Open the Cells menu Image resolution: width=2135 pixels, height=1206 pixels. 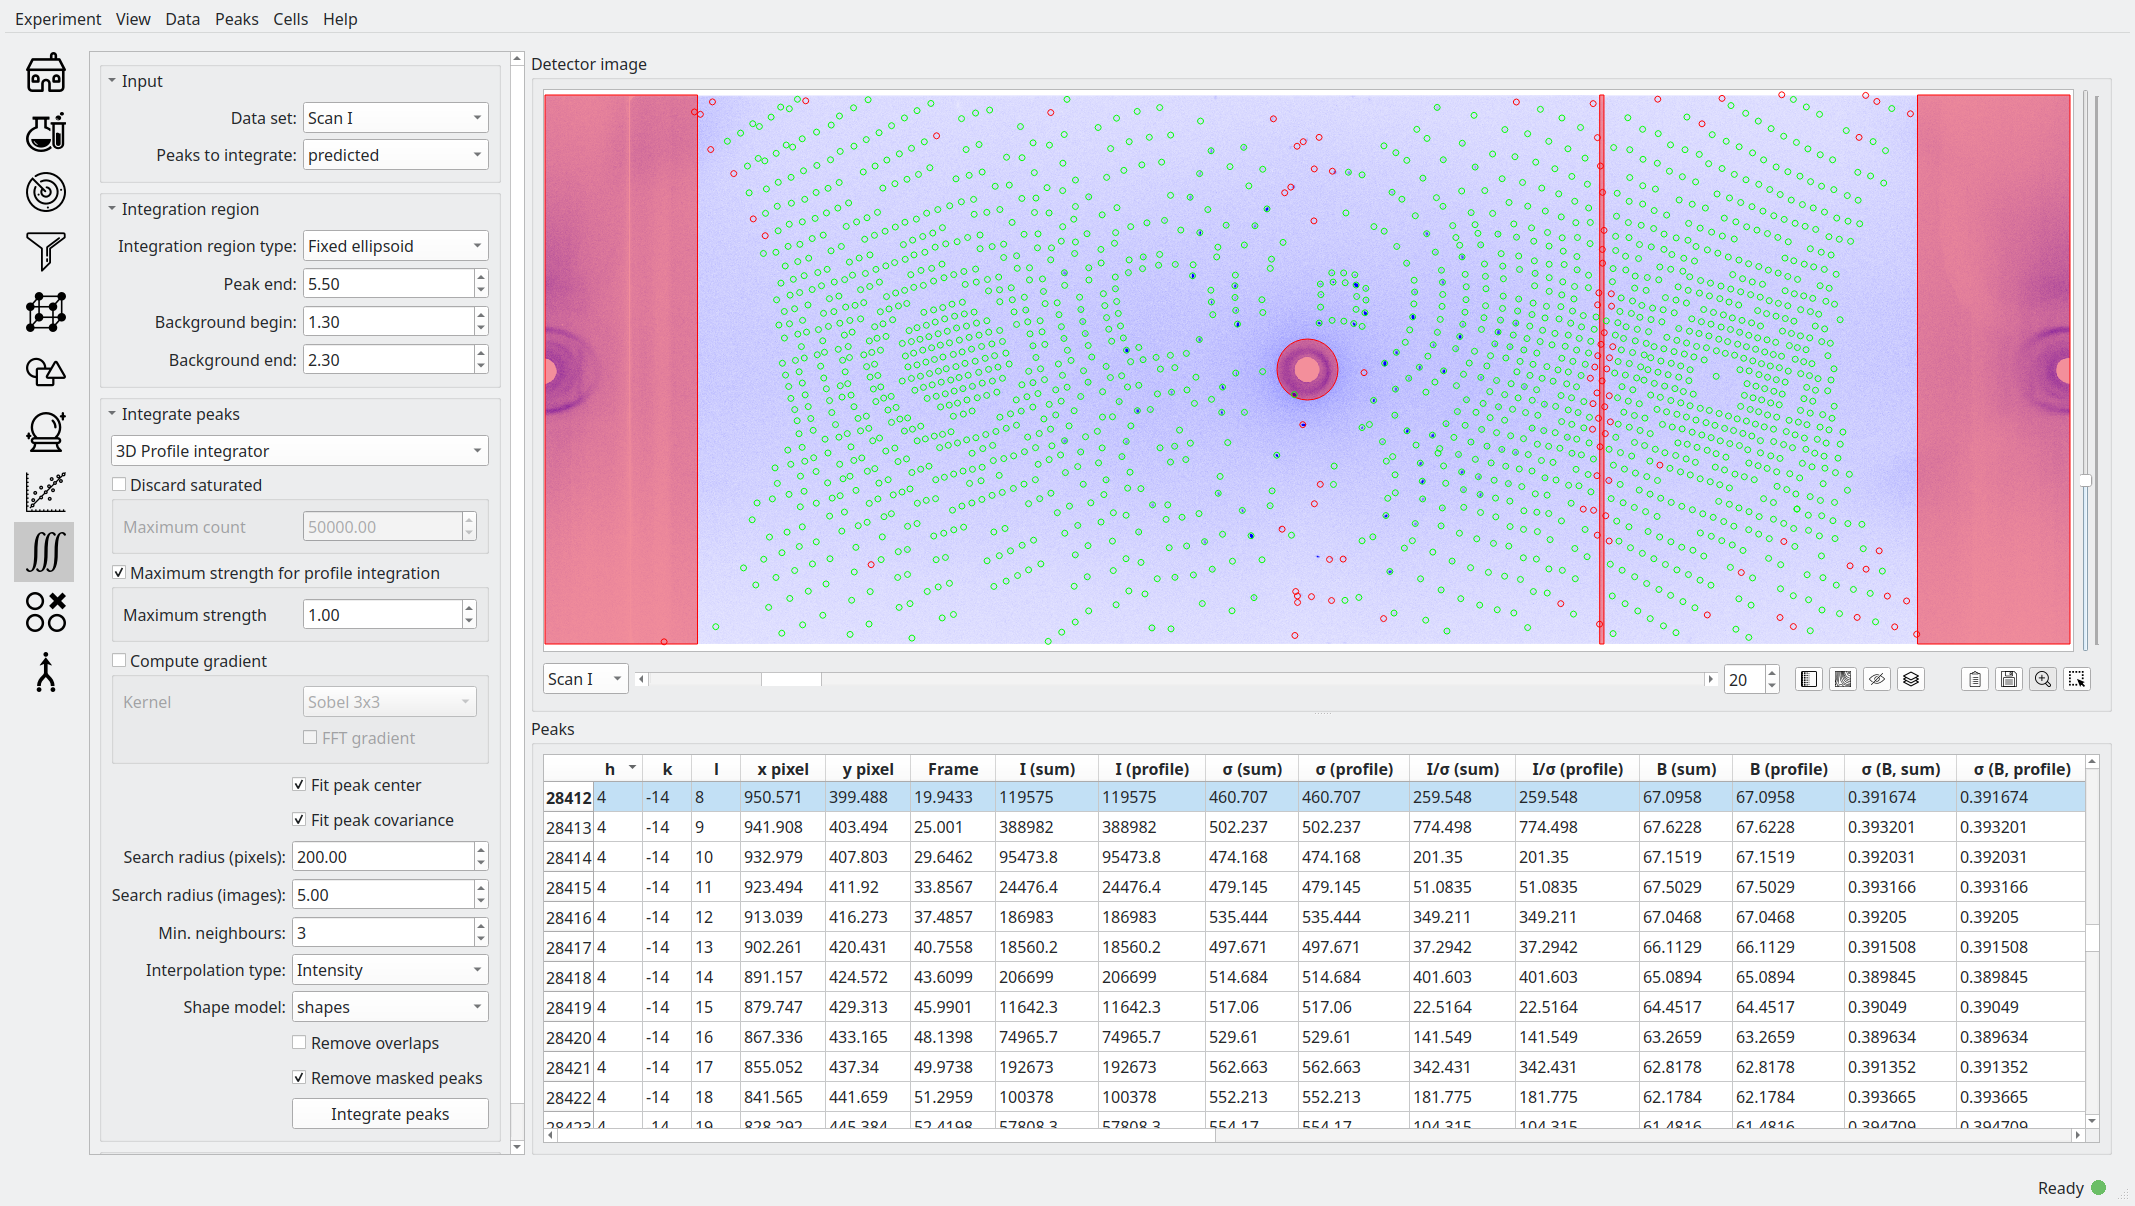(290, 19)
